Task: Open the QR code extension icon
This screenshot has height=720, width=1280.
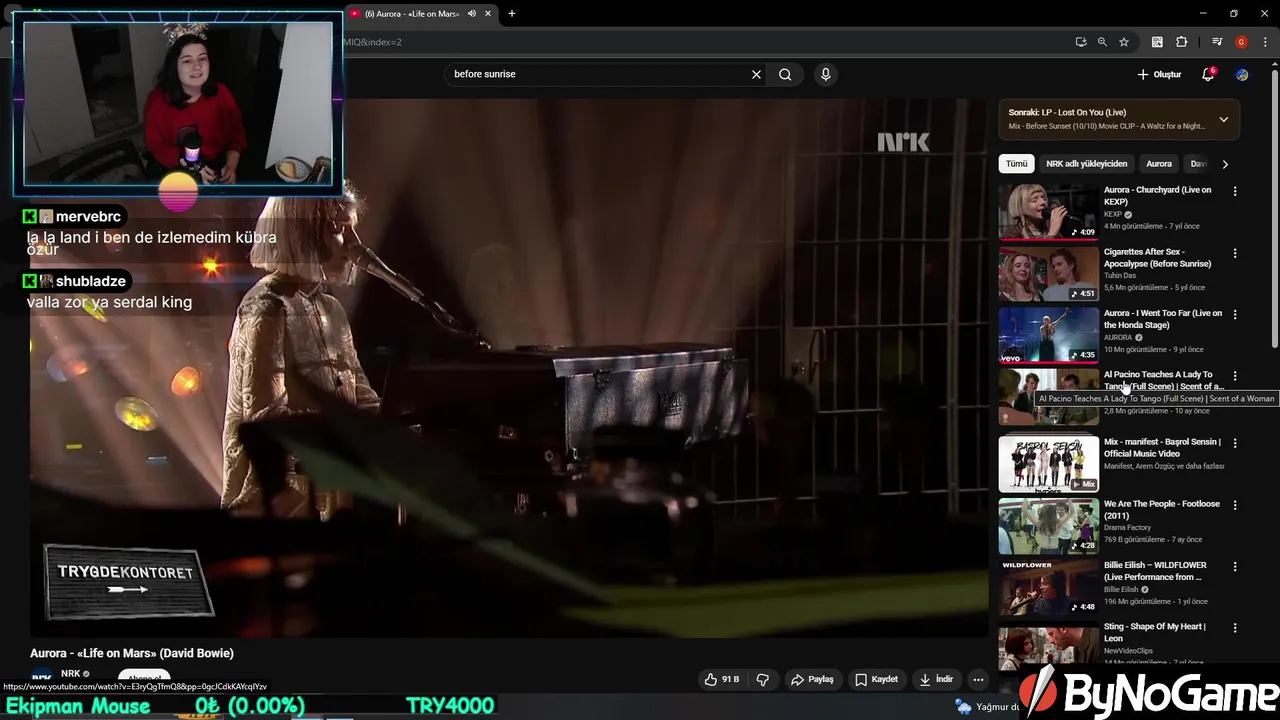Action: pos(1157,42)
